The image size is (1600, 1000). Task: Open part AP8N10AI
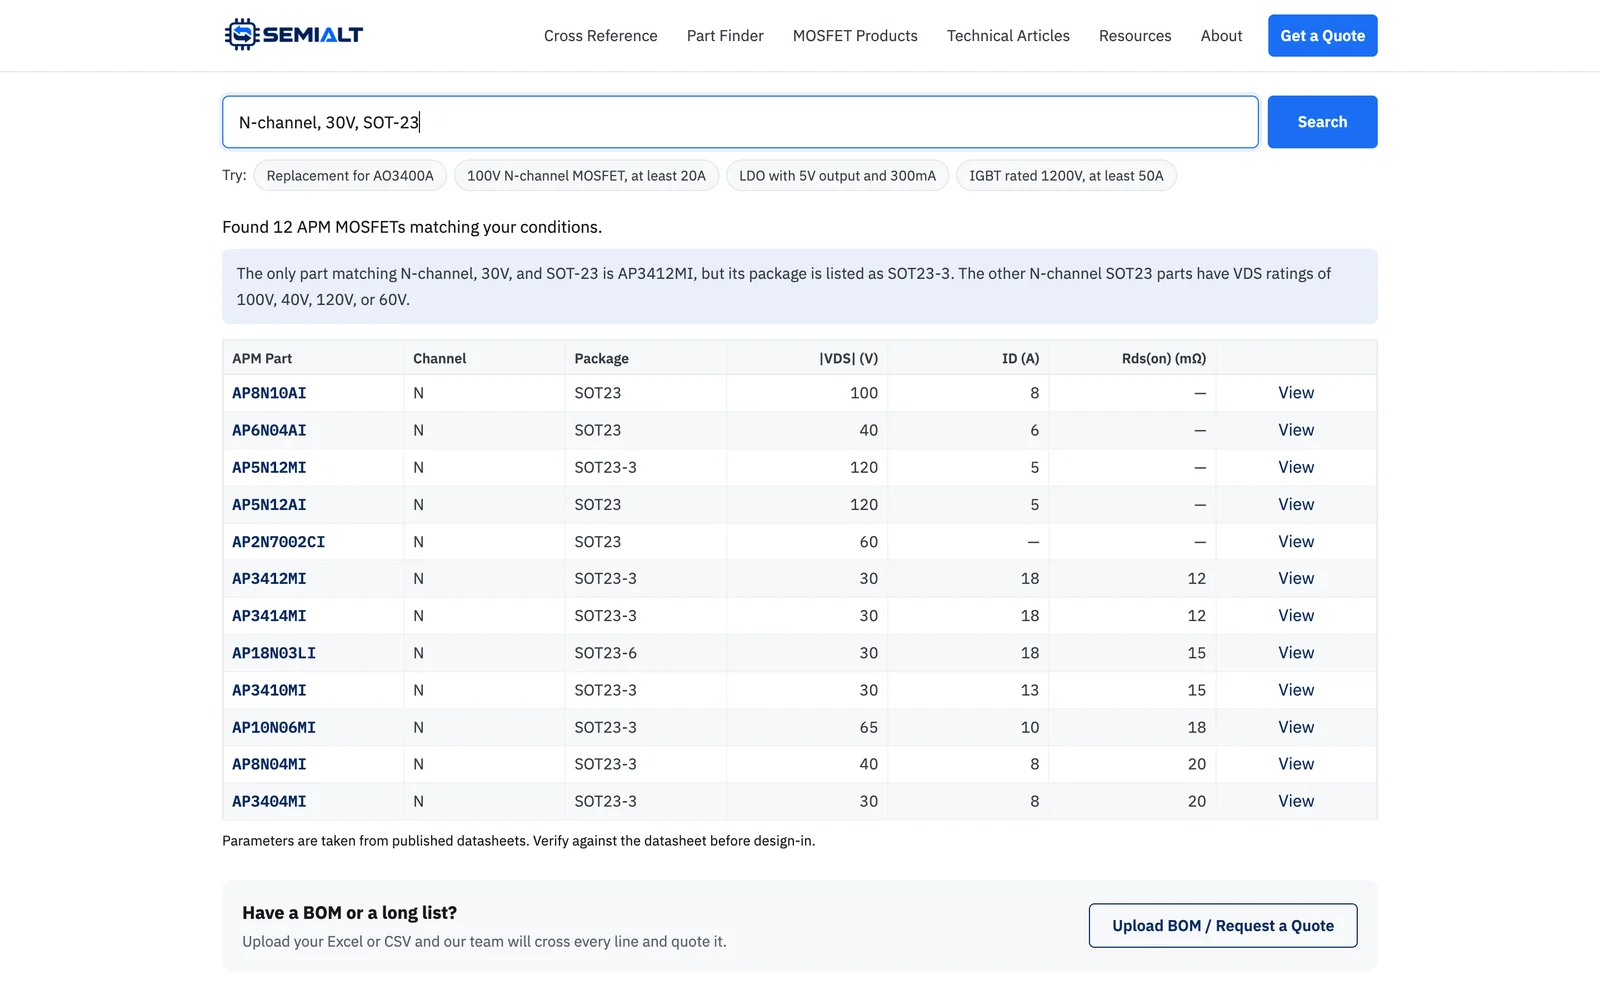[x=269, y=393]
